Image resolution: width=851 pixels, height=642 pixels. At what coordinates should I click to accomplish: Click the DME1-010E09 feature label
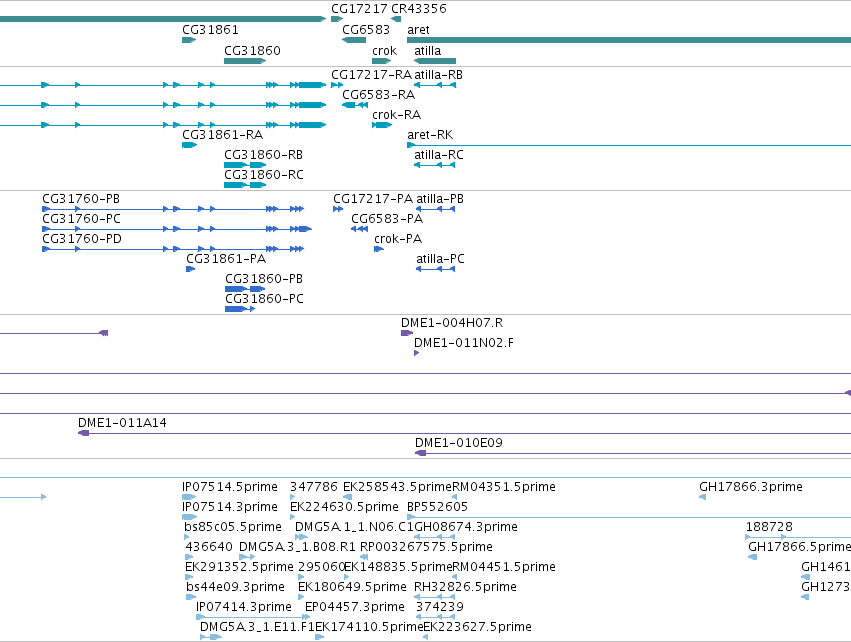(x=459, y=443)
